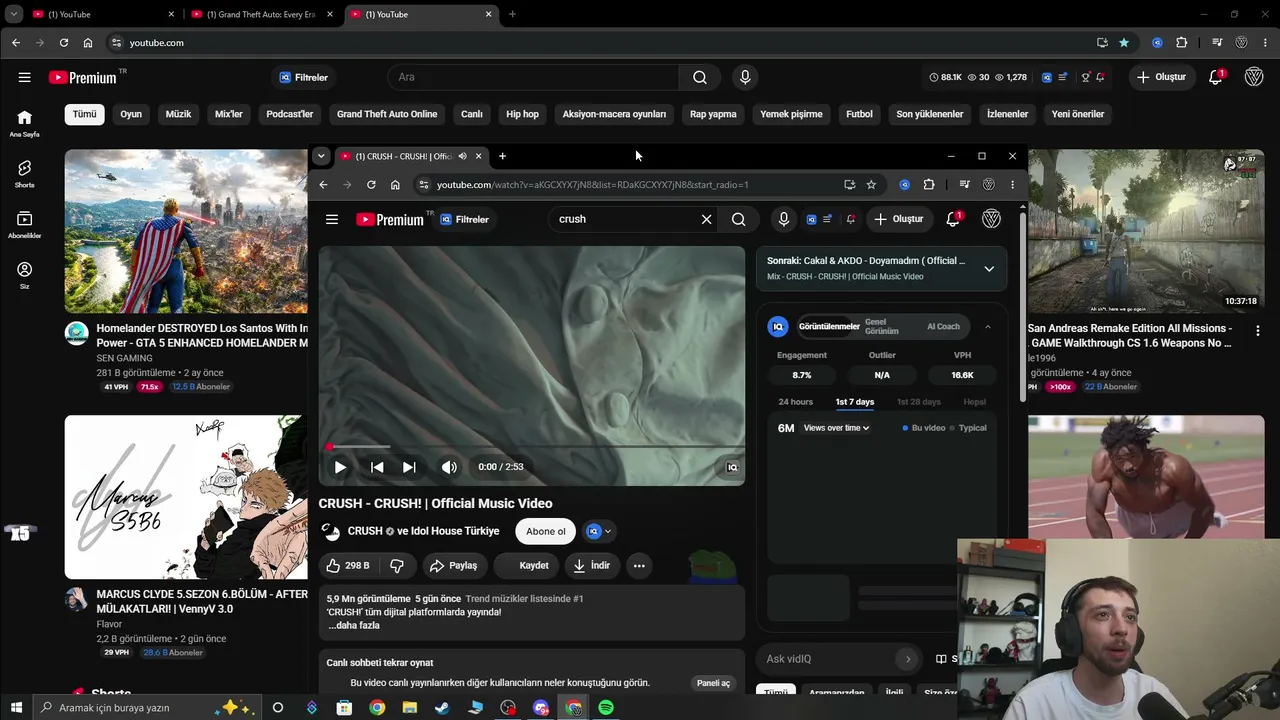
Task: Click Oluştur in the front window
Action: click(x=898, y=219)
